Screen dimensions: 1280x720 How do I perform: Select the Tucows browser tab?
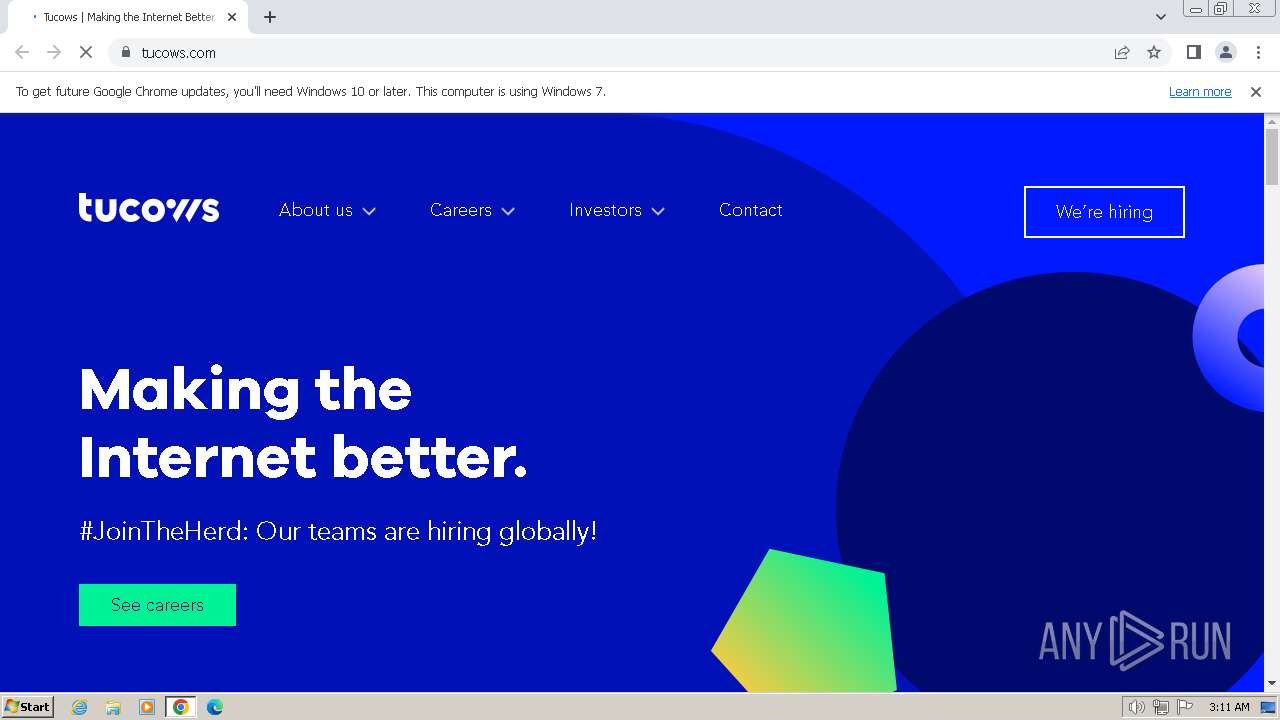pyautogui.click(x=128, y=17)
